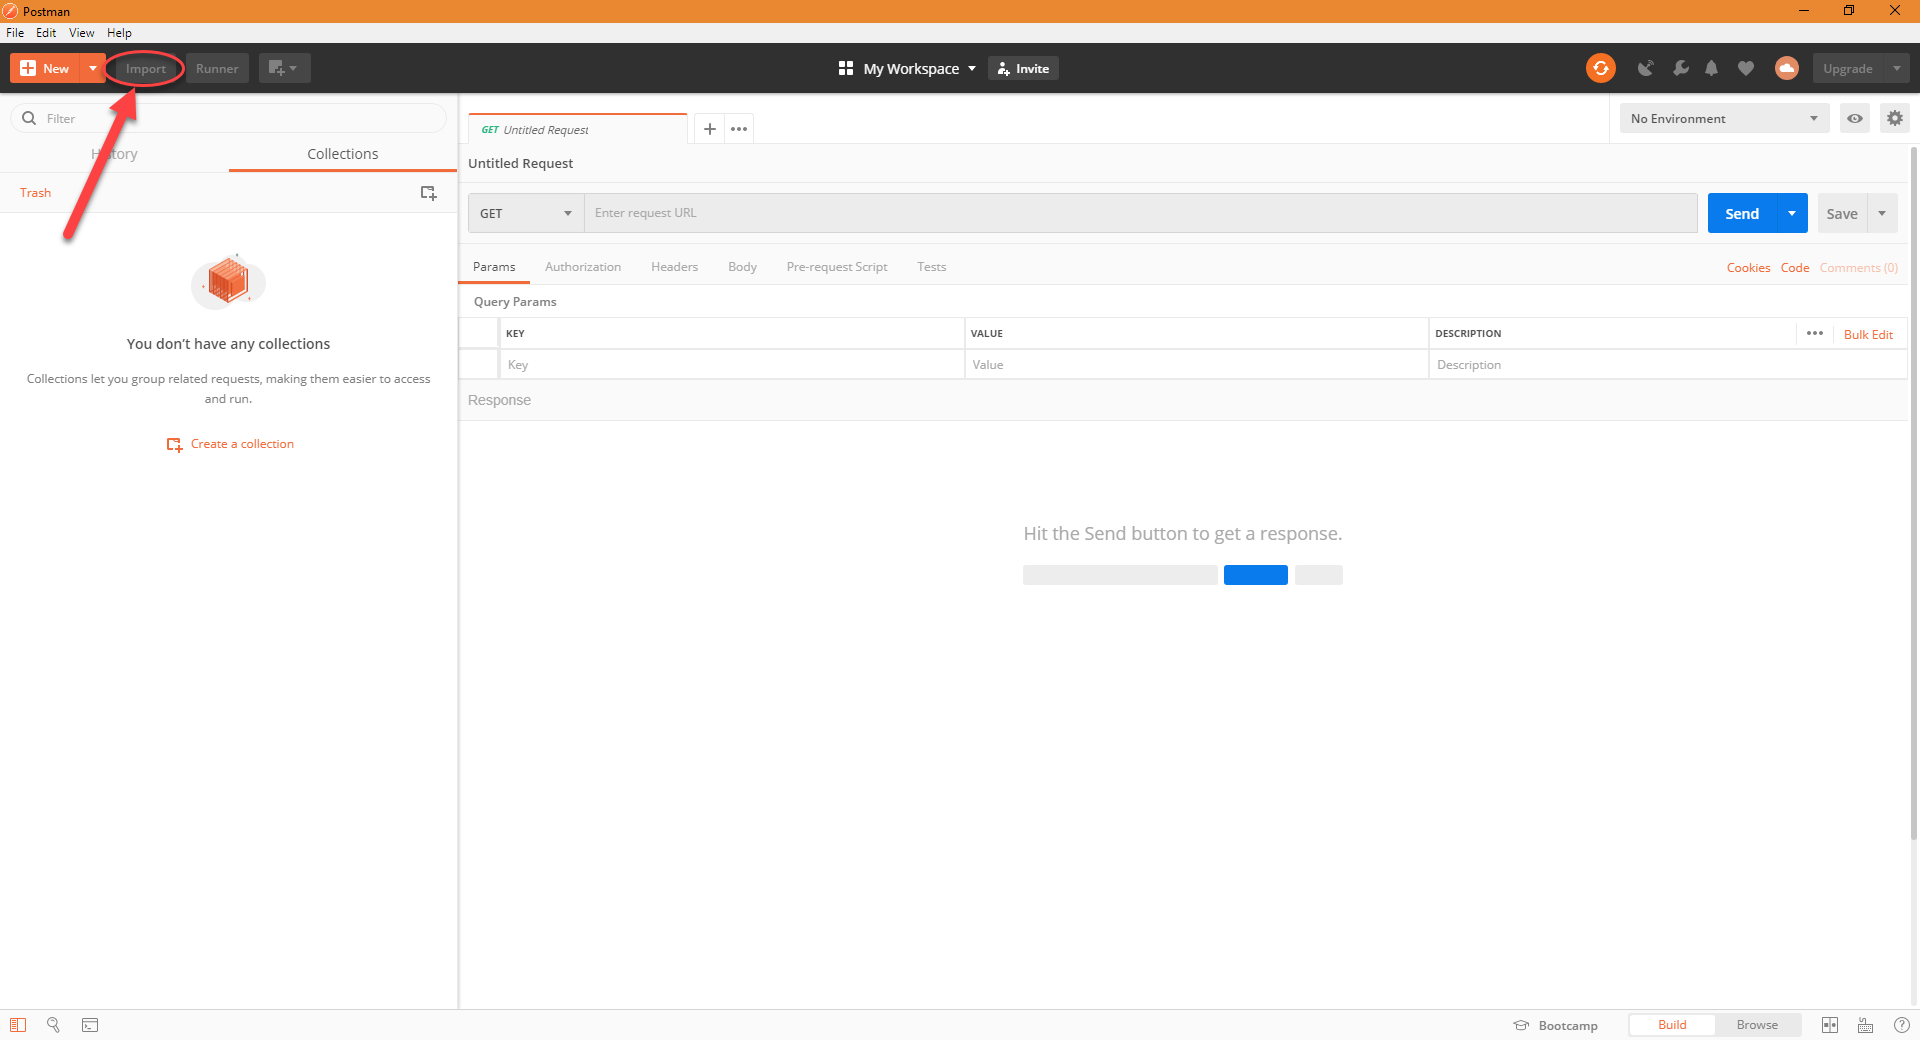Open the View menu
This screenshot has height=1040, width=1920.
(82, 33)
